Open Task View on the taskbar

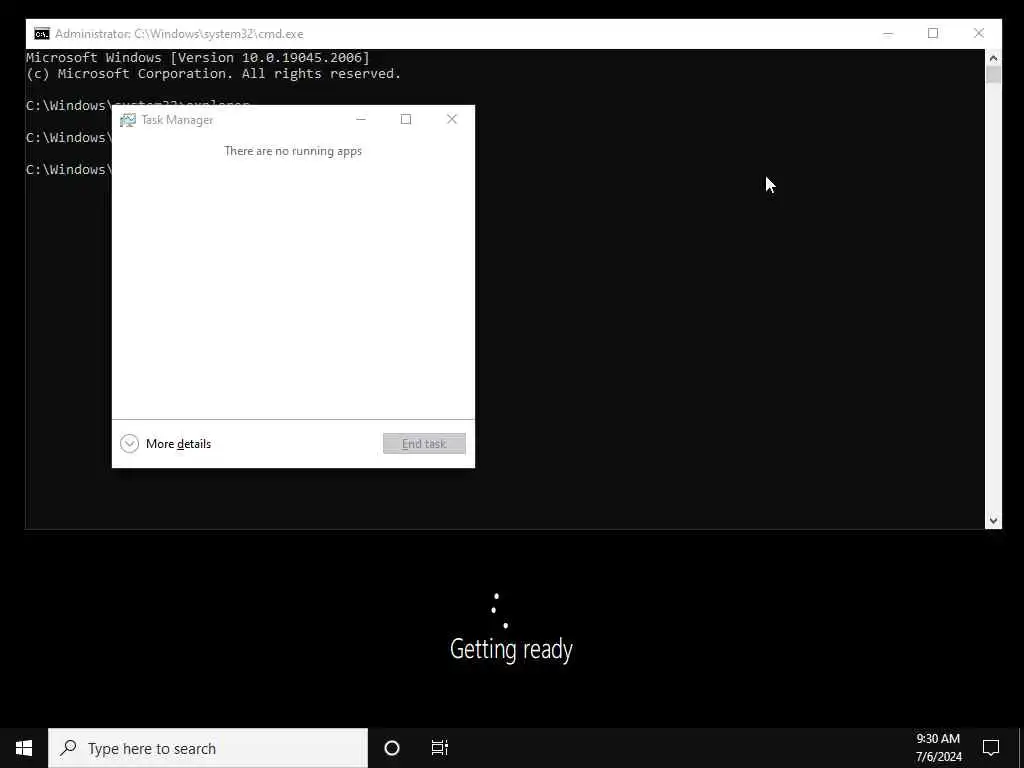[440, 748]
